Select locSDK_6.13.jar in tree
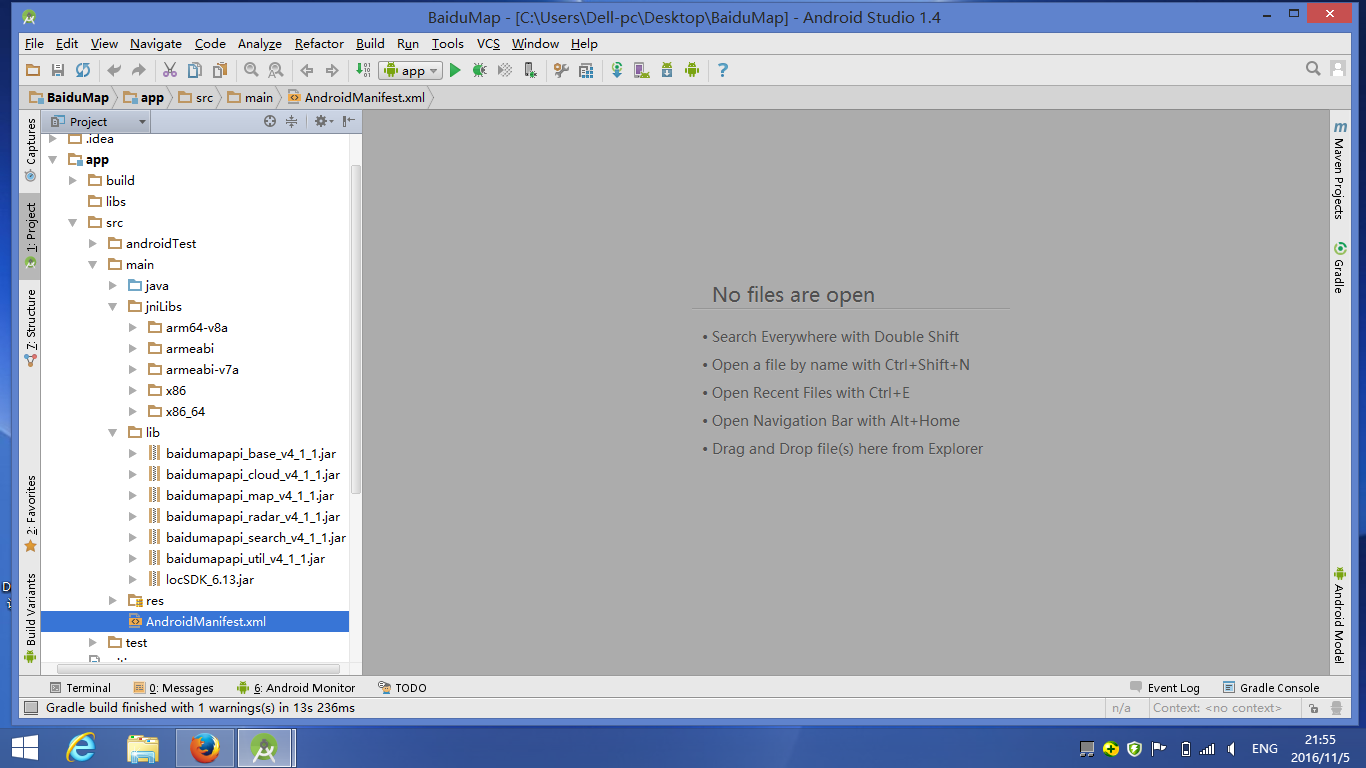This screenshot has height=768, width=1366. pyautogui.click(x=210, y=580)
